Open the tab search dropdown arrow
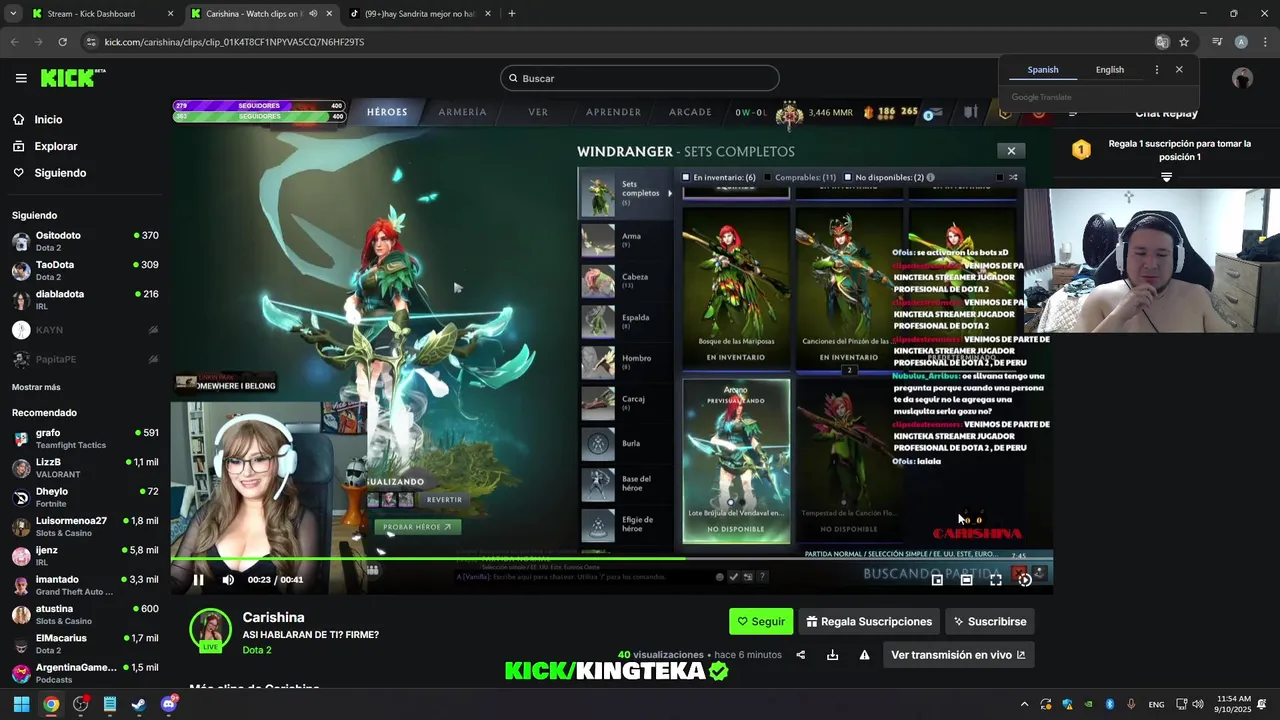 click(x=13, y=14)
